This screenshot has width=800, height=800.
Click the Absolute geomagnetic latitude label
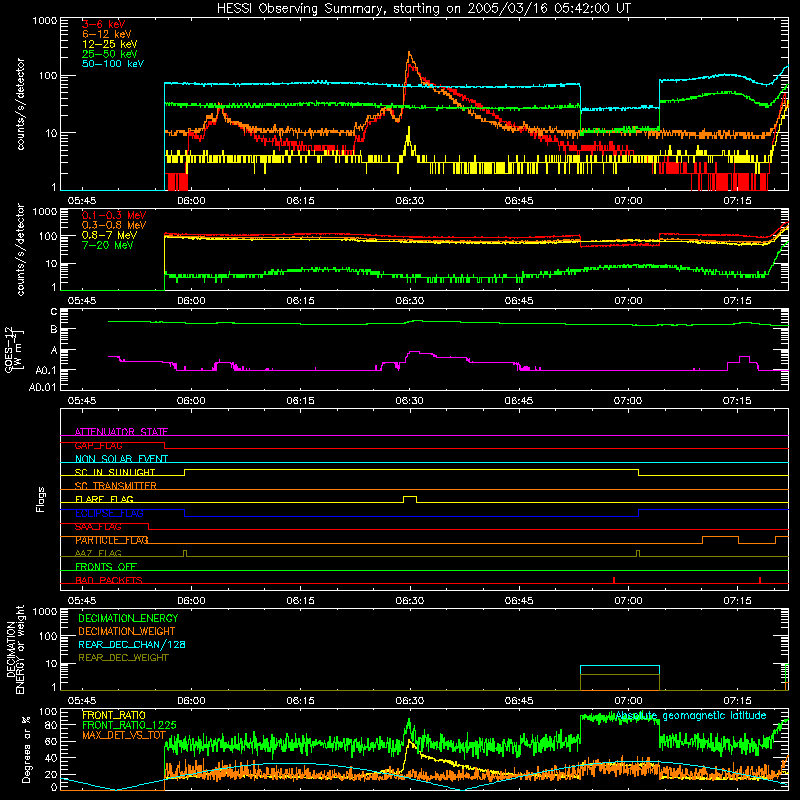click(691, 716)
